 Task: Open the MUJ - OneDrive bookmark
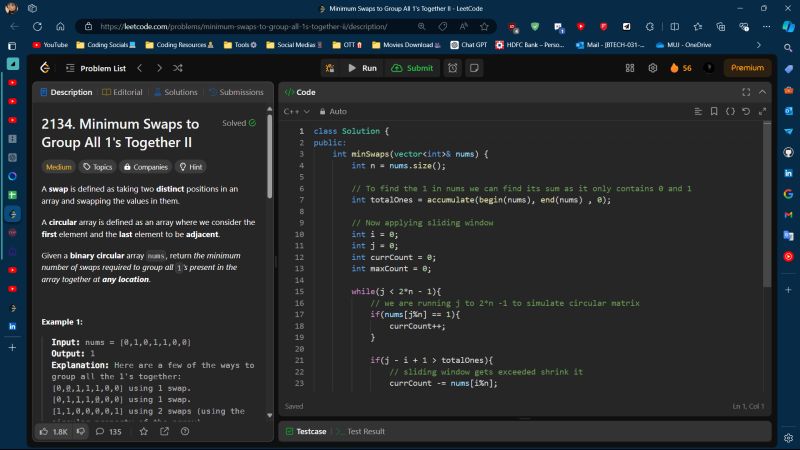[x=684, y=45]
